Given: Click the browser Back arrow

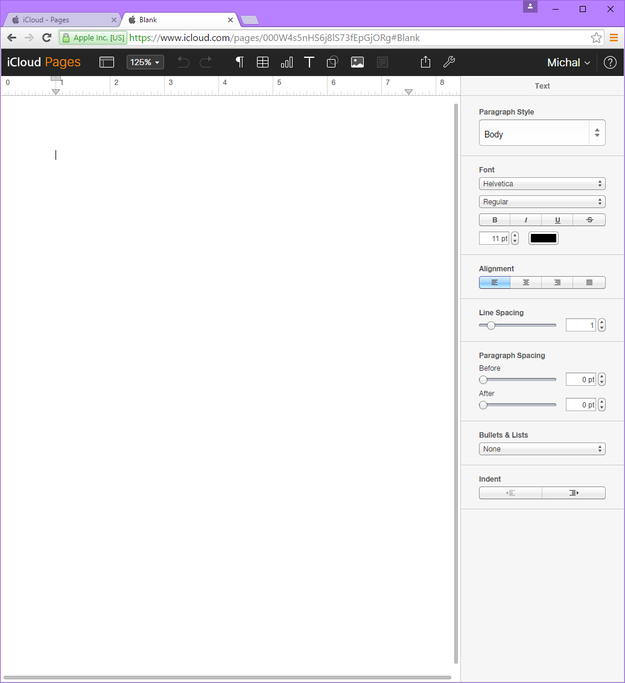Looking at the screenshot, I should 12,38.
